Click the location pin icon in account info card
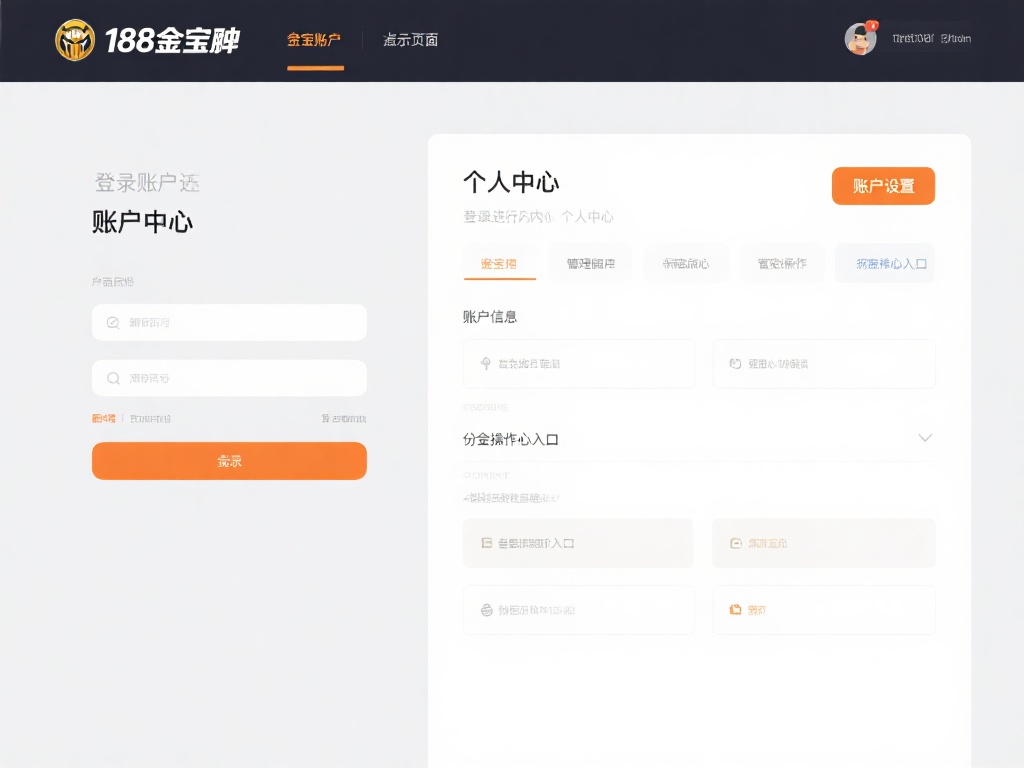The image size is (1024, 768). coord(486,363)
